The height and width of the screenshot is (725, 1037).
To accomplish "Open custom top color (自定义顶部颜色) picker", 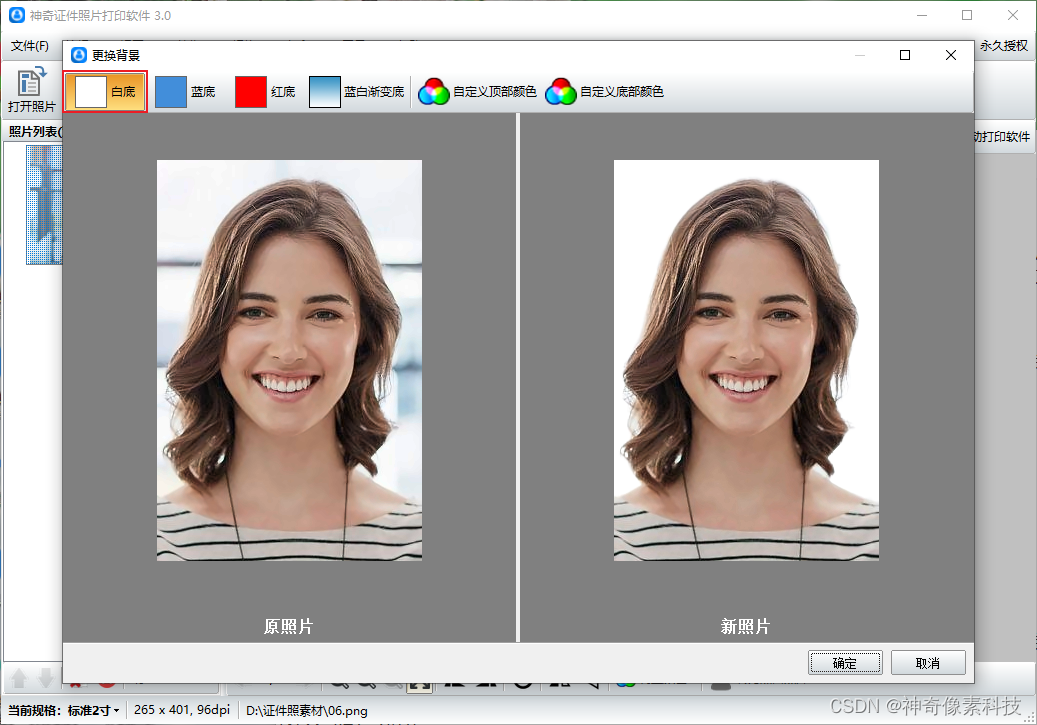I will pyautogui.click(x=477, y=91).
